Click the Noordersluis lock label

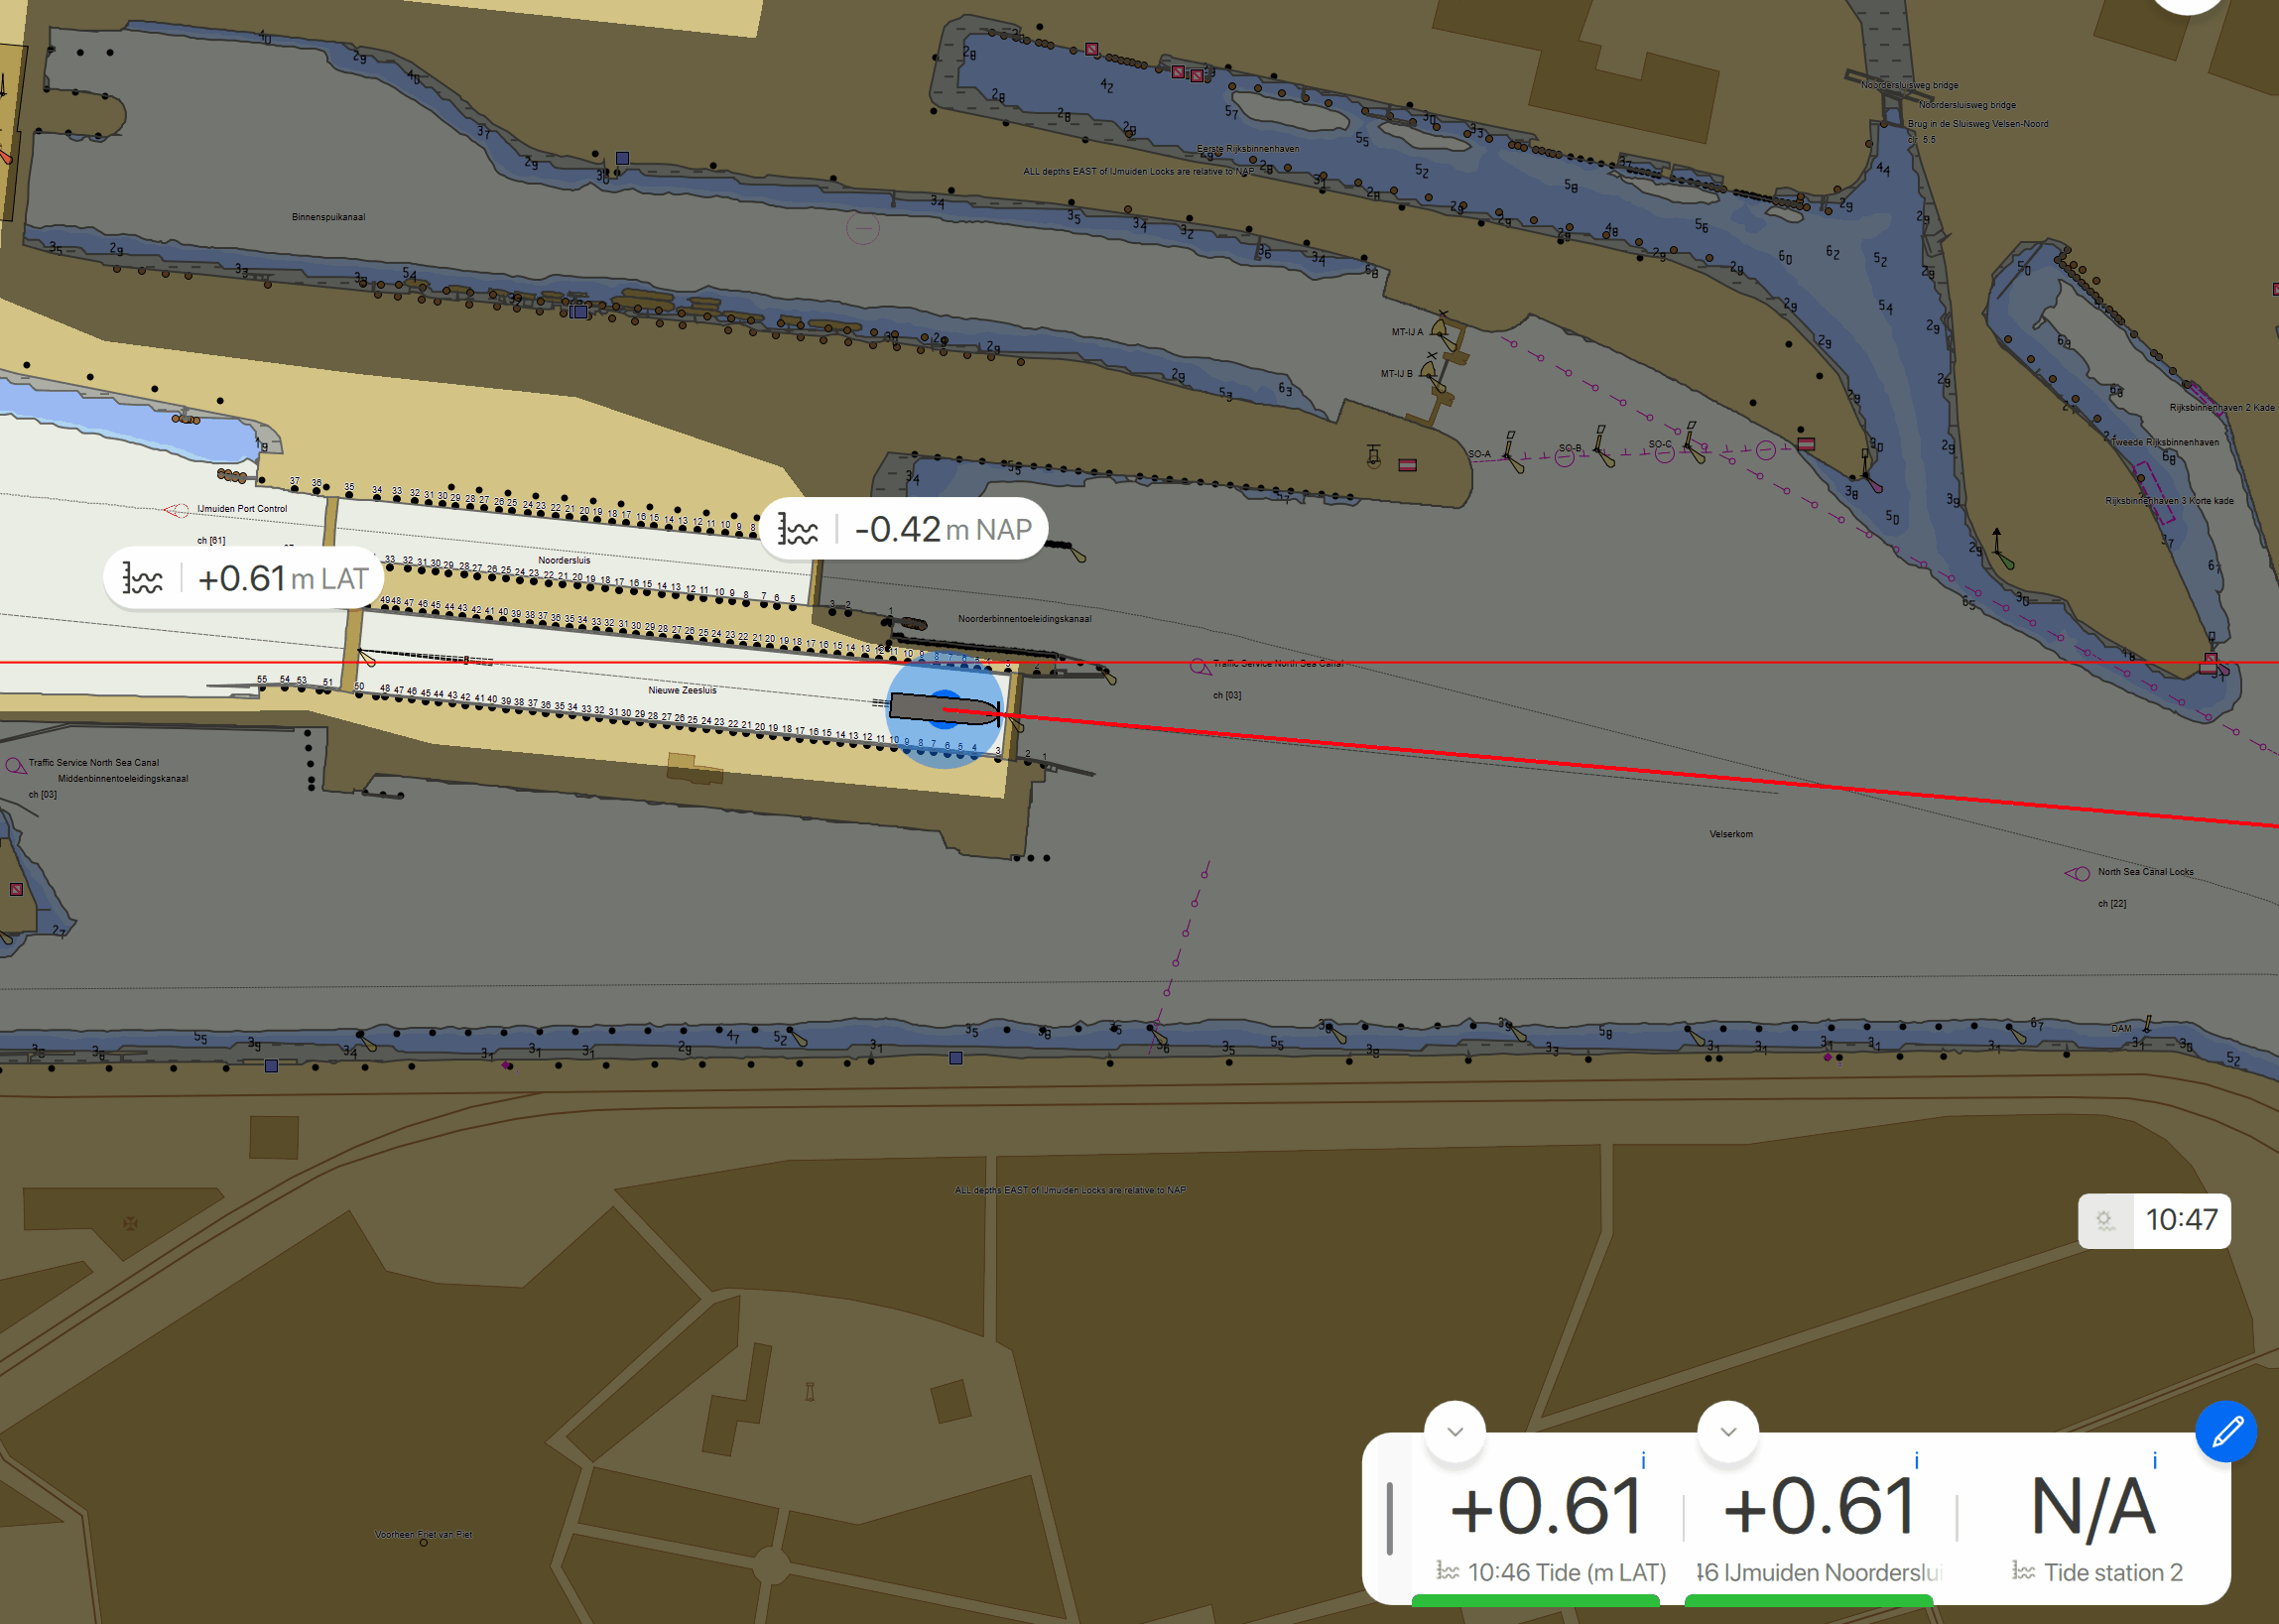(564, 560)
